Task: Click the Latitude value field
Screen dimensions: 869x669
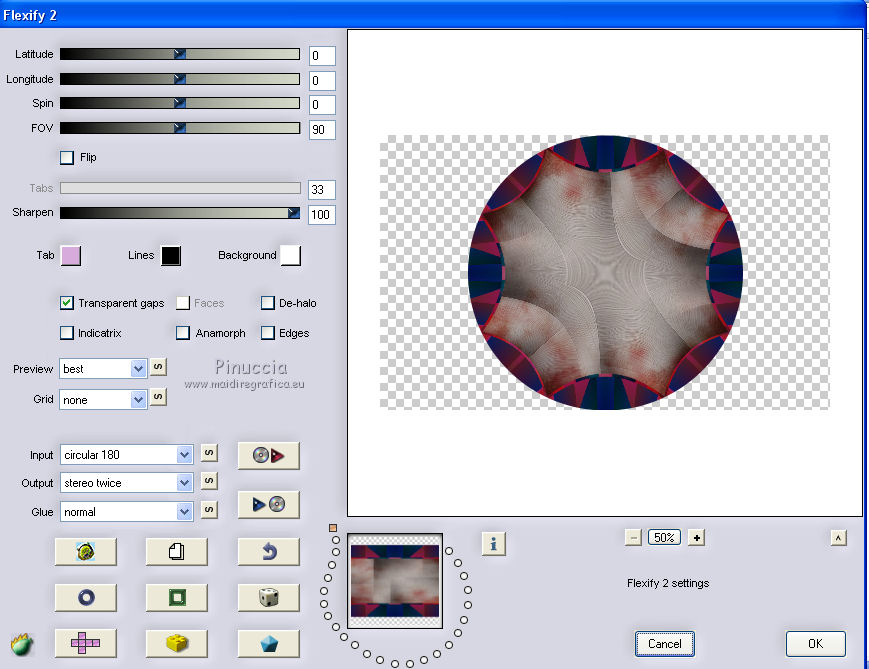Action: tap(322, 55)
